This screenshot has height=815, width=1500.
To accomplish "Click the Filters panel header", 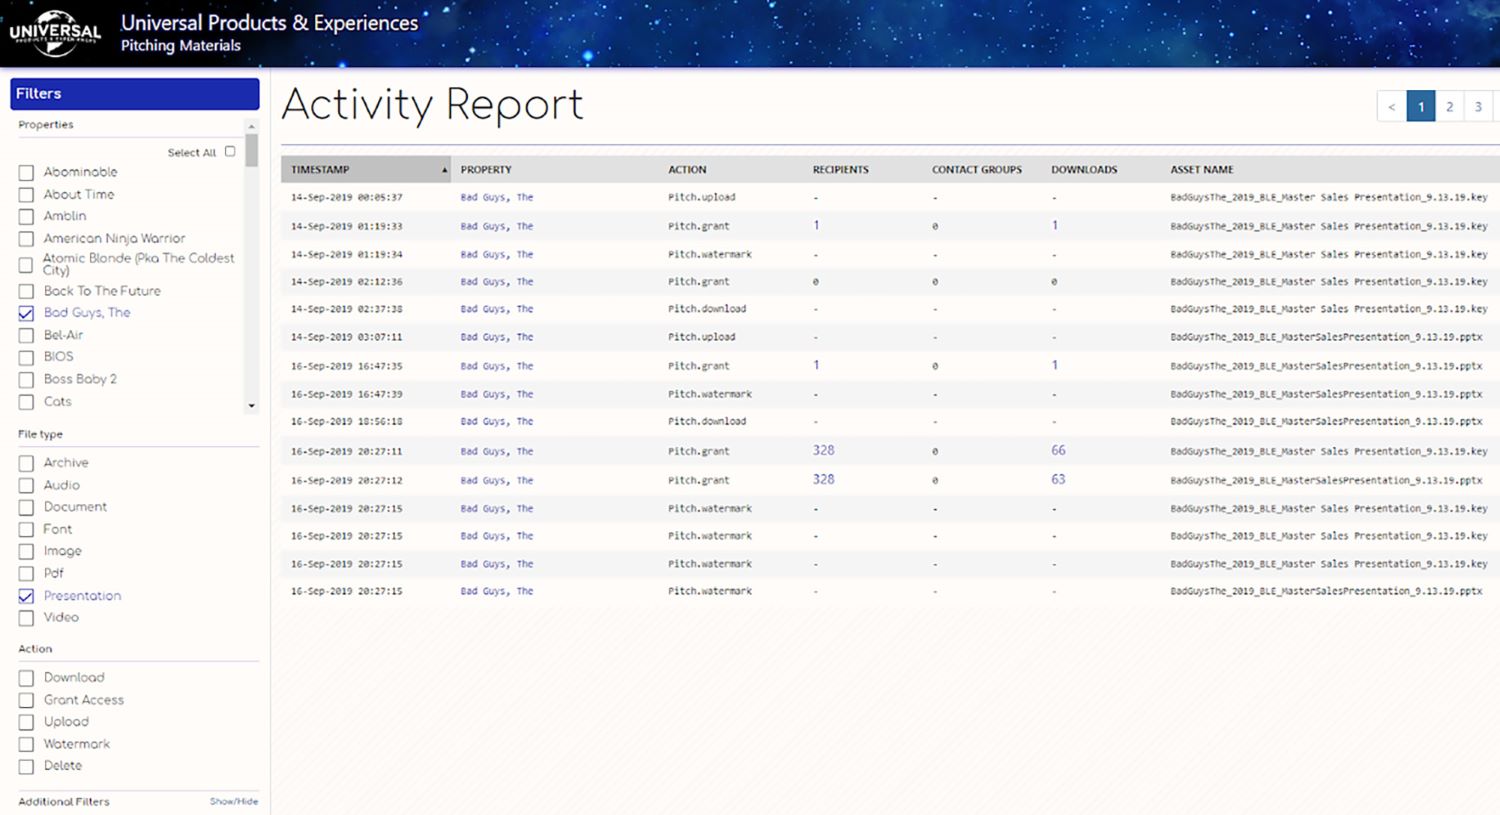I will [x=135, y=93].
